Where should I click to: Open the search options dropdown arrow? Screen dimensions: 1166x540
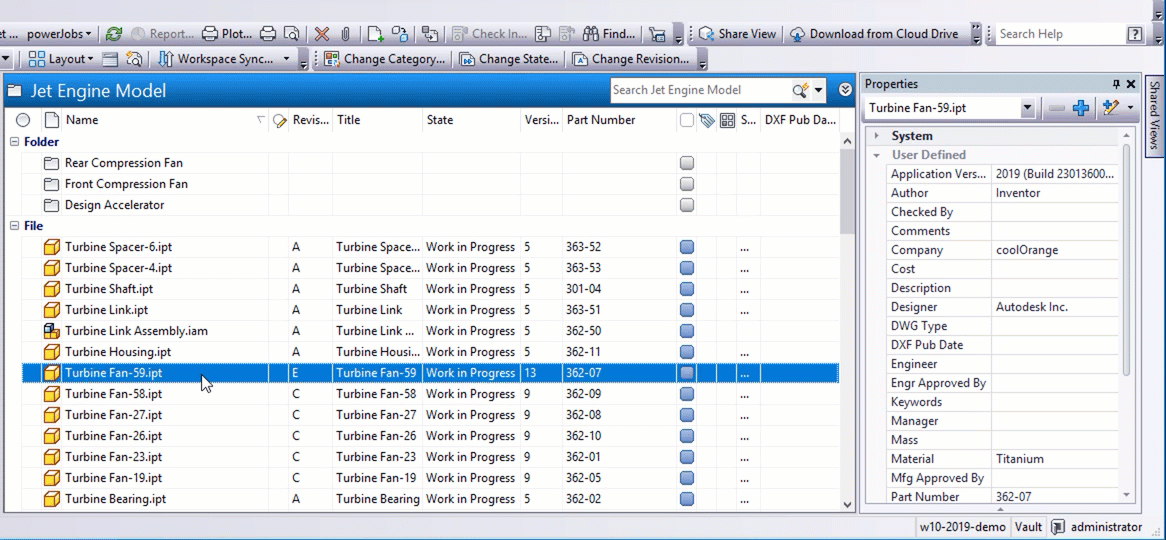tap(819, 90)
